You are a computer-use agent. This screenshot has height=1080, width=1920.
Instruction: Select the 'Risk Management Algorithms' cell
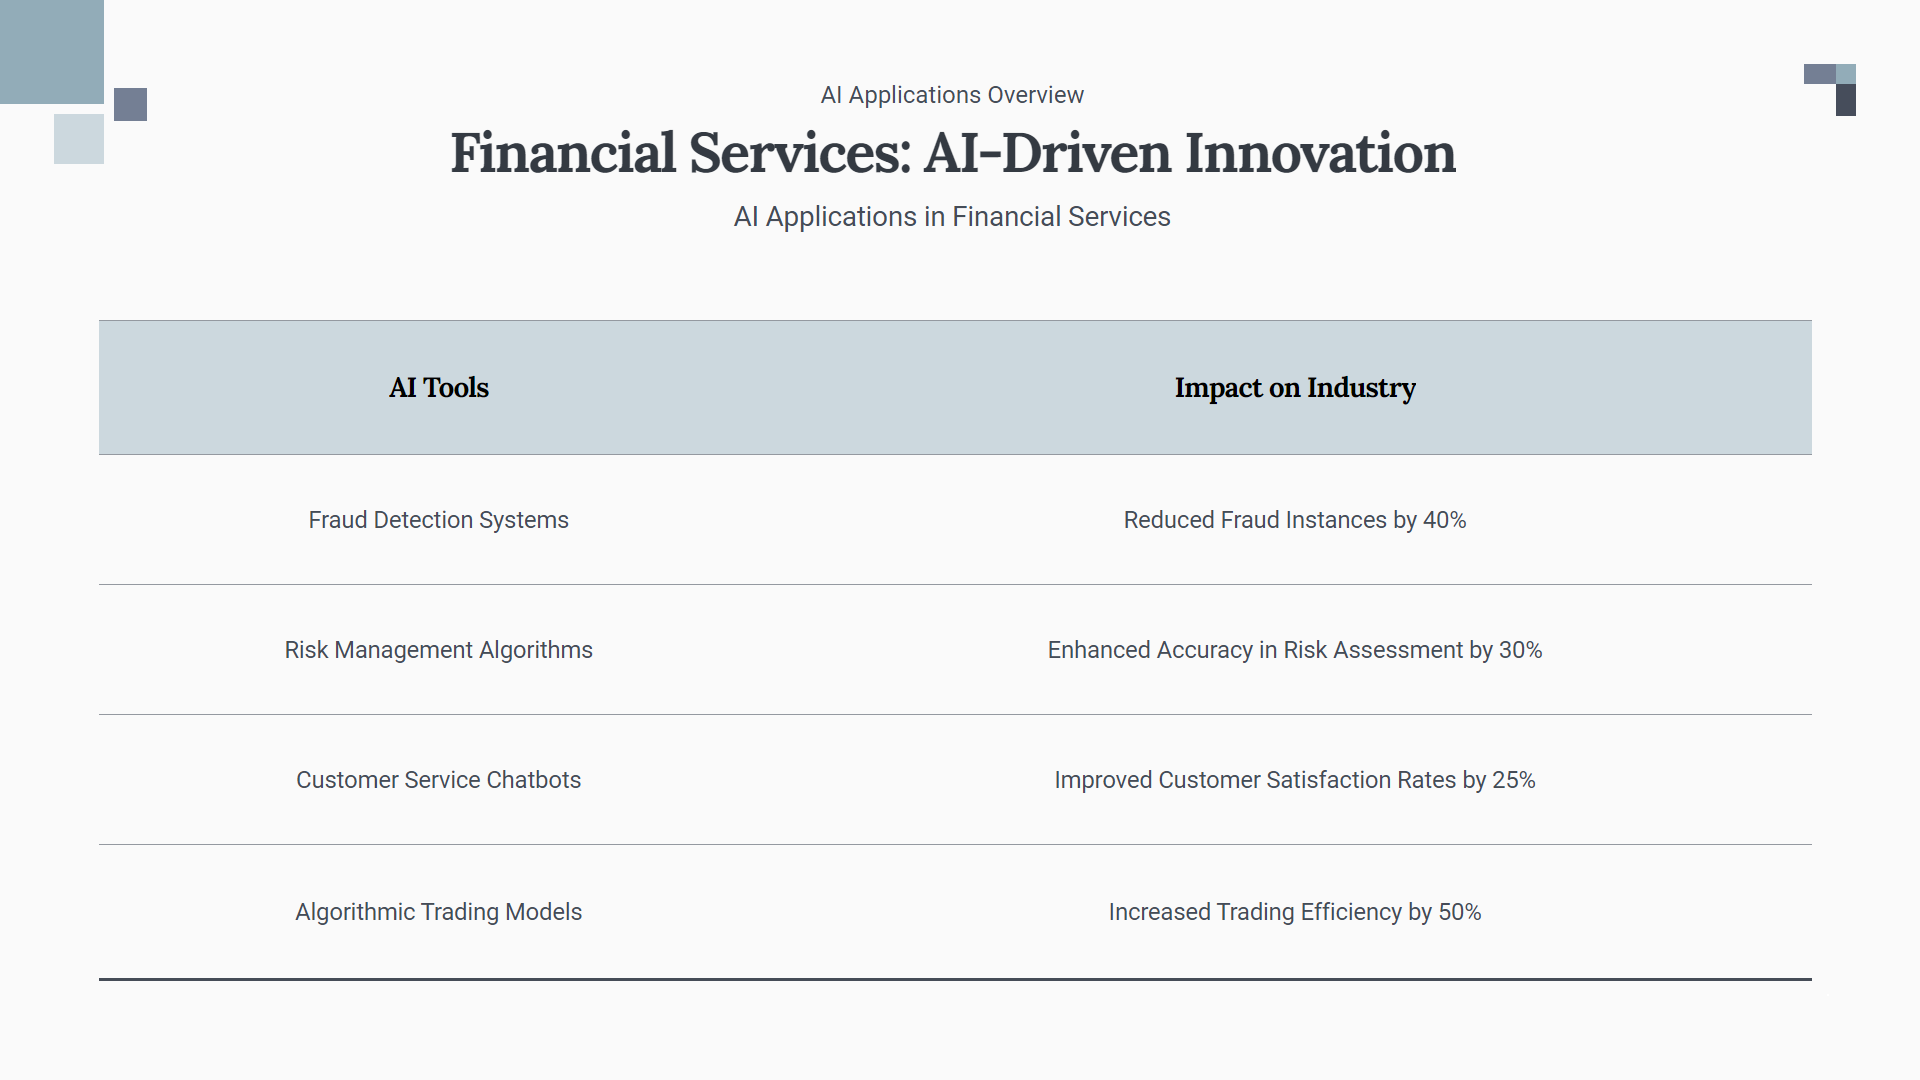[x=439, y=650]
